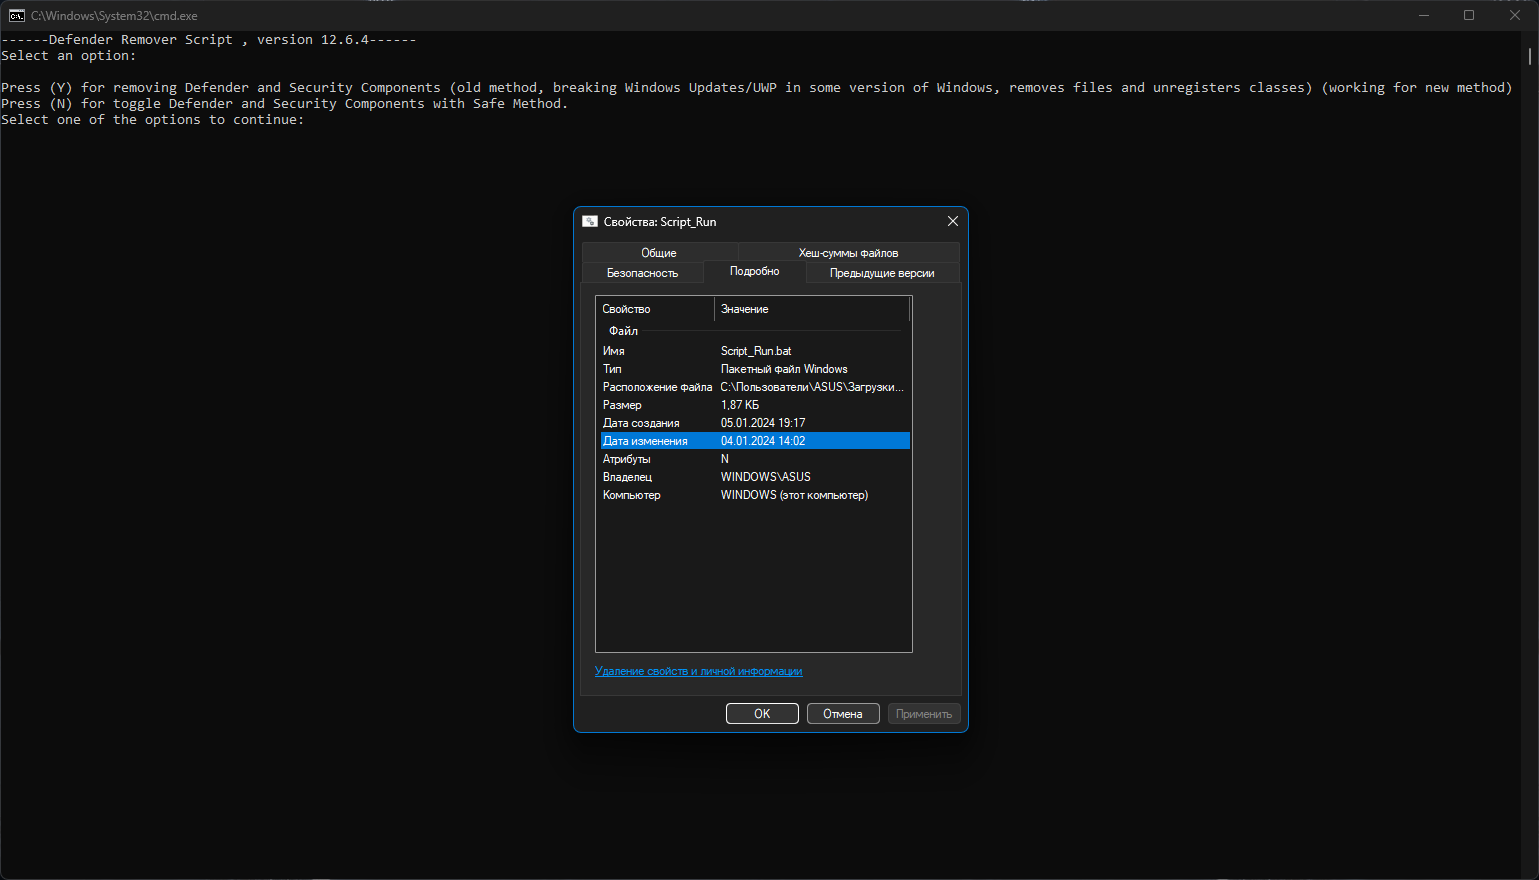Select the Владелец property row
This screenshot has width=1539, height=880.
tap(755, 477)
